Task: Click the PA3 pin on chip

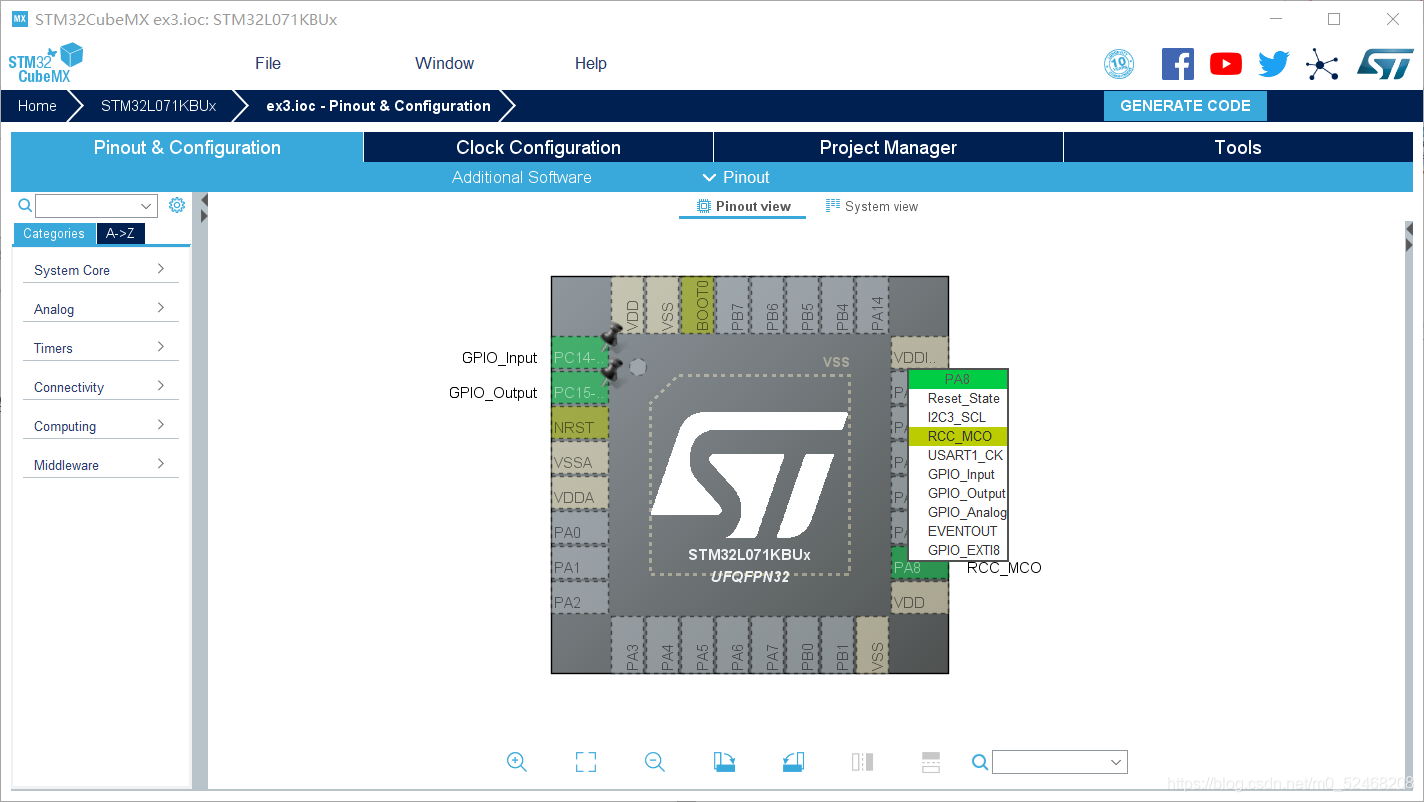Action: tap(628, 645)
